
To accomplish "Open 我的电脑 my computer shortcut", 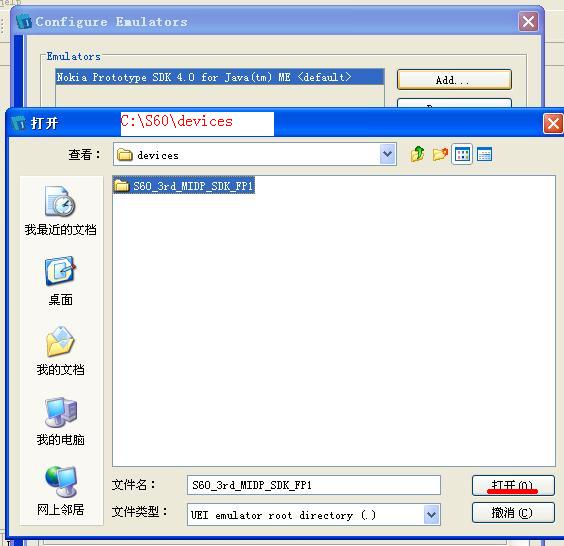I will pos(60,421).
